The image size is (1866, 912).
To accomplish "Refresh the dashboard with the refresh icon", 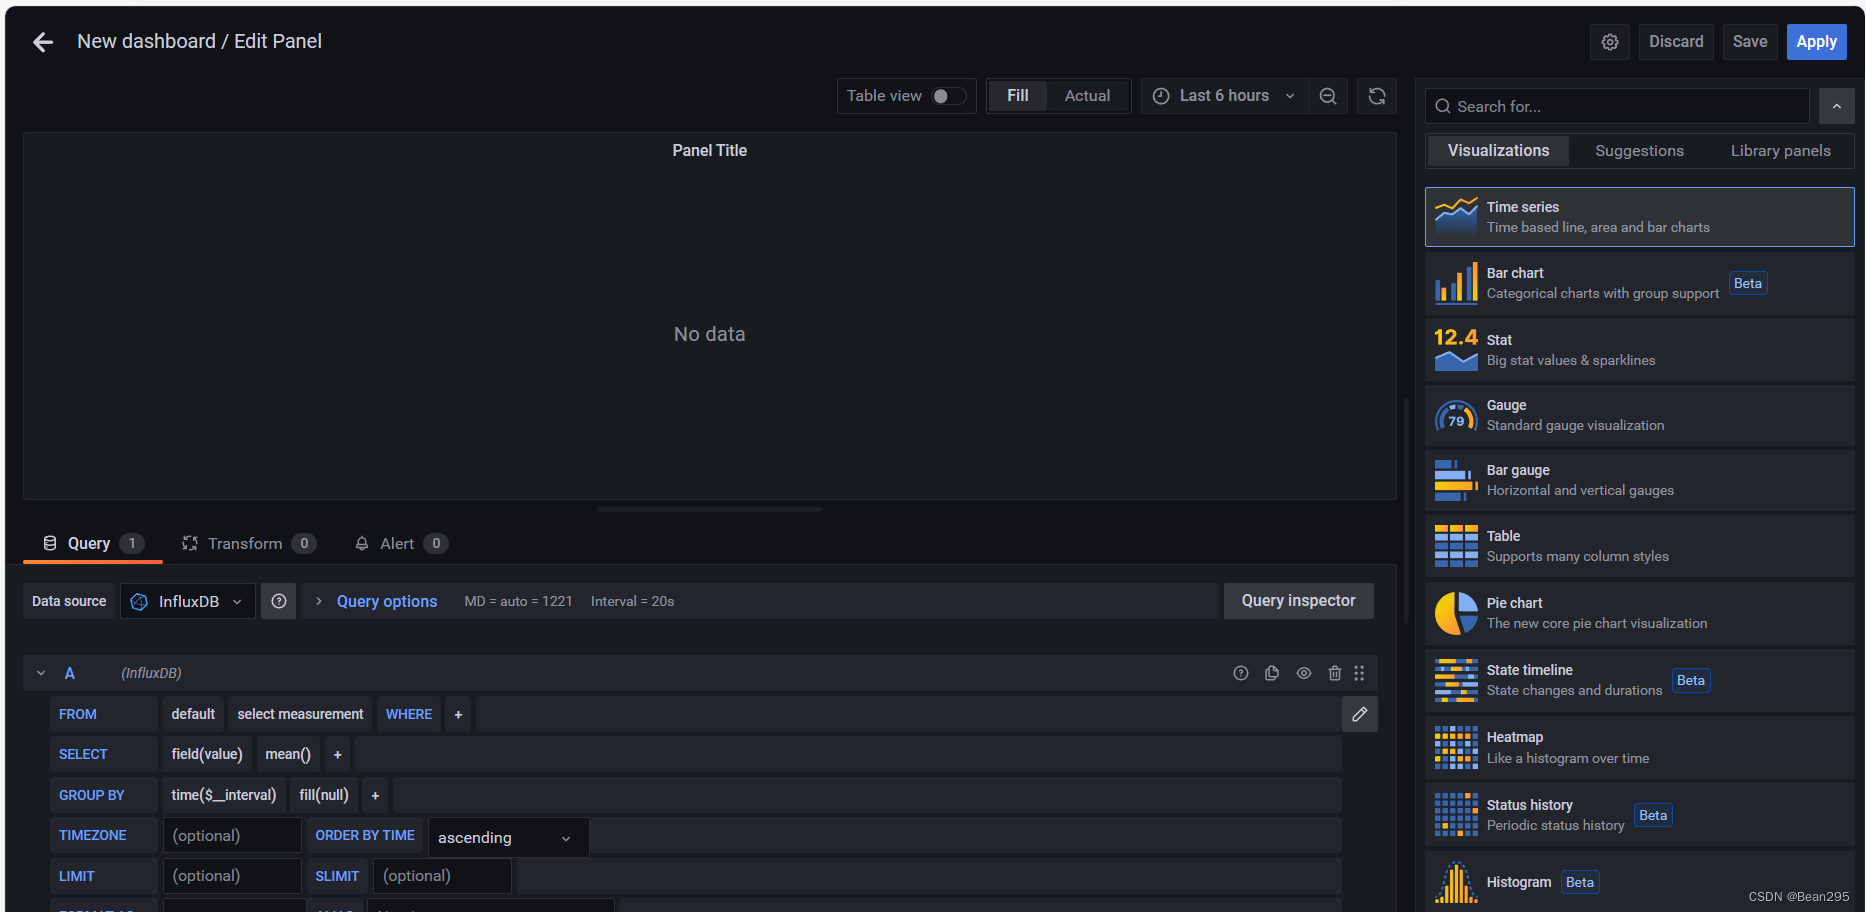I will (x=1376, y=96).
